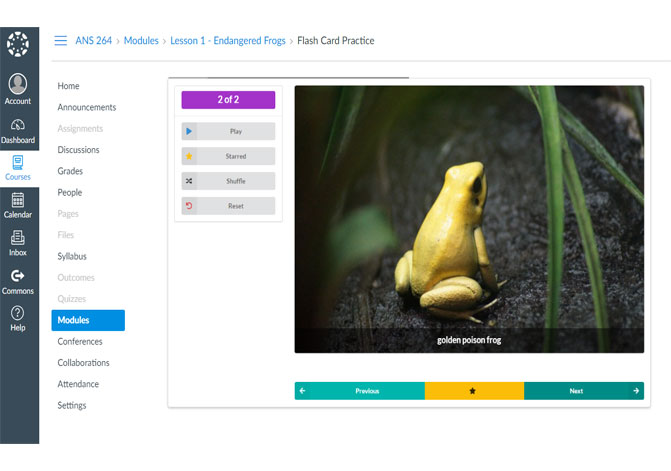This screenshot has height=471, width=671.
Task: Open People in course menu
Action: click(70, 193)
